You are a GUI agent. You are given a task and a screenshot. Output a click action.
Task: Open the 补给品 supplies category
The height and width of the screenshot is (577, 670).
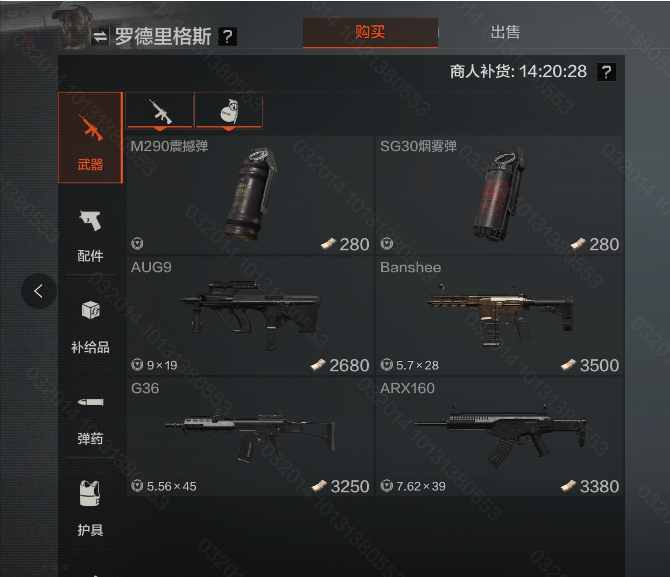pyautogui.click(x=91, y=327)
